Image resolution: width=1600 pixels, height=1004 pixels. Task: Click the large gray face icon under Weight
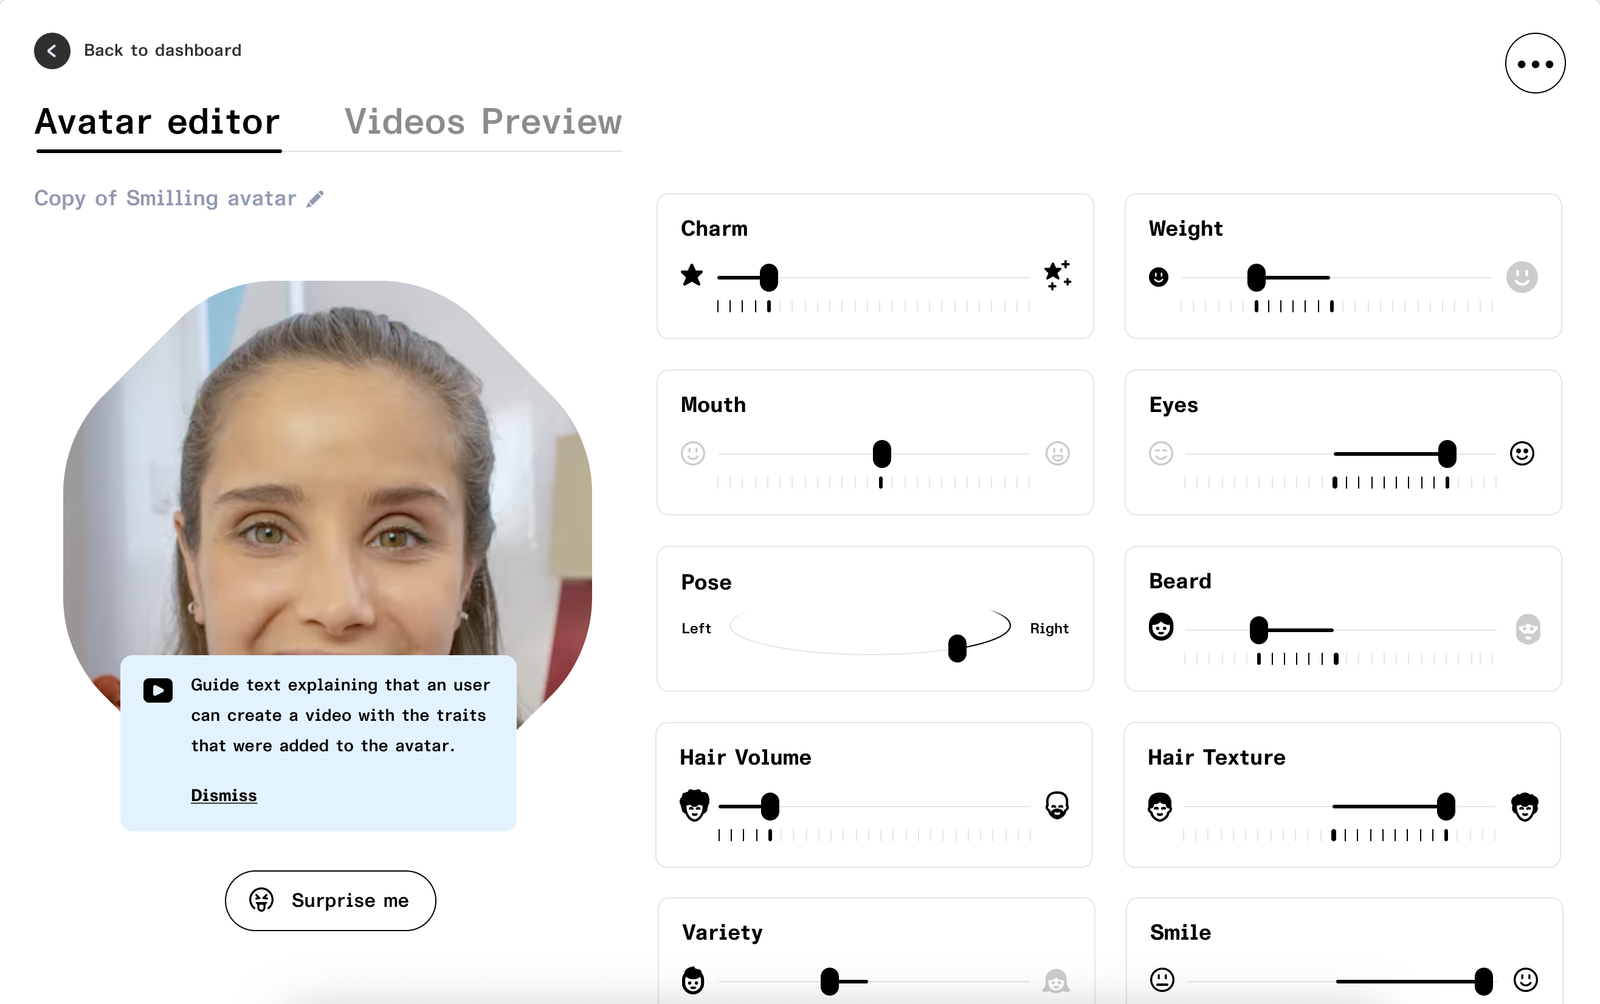(1522, 277)
